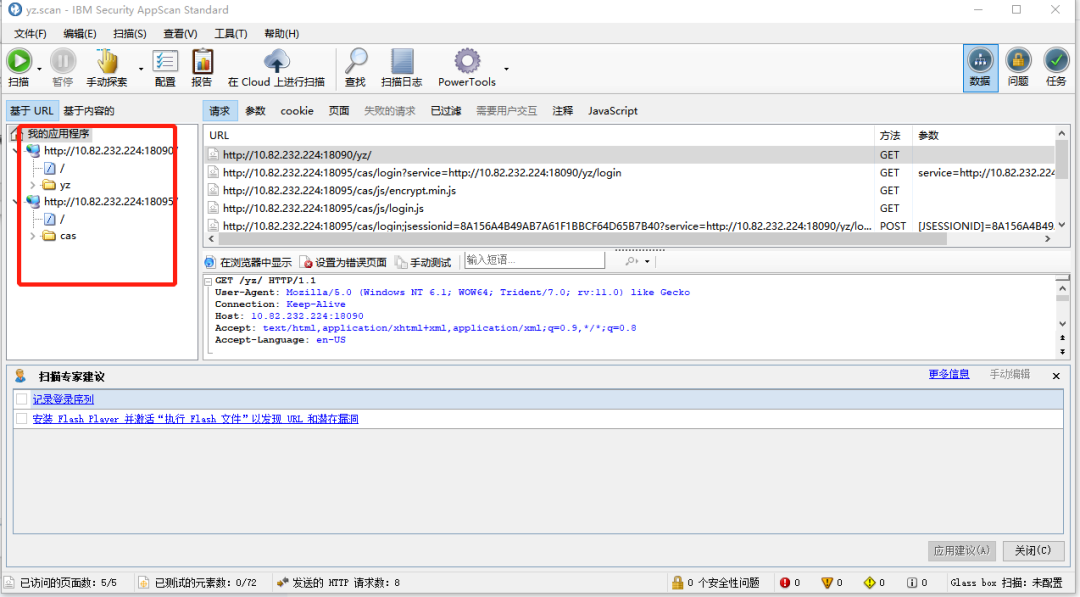
Task: Open the 手动探索 dropdown arrow
Action: [x=141, y=69]
